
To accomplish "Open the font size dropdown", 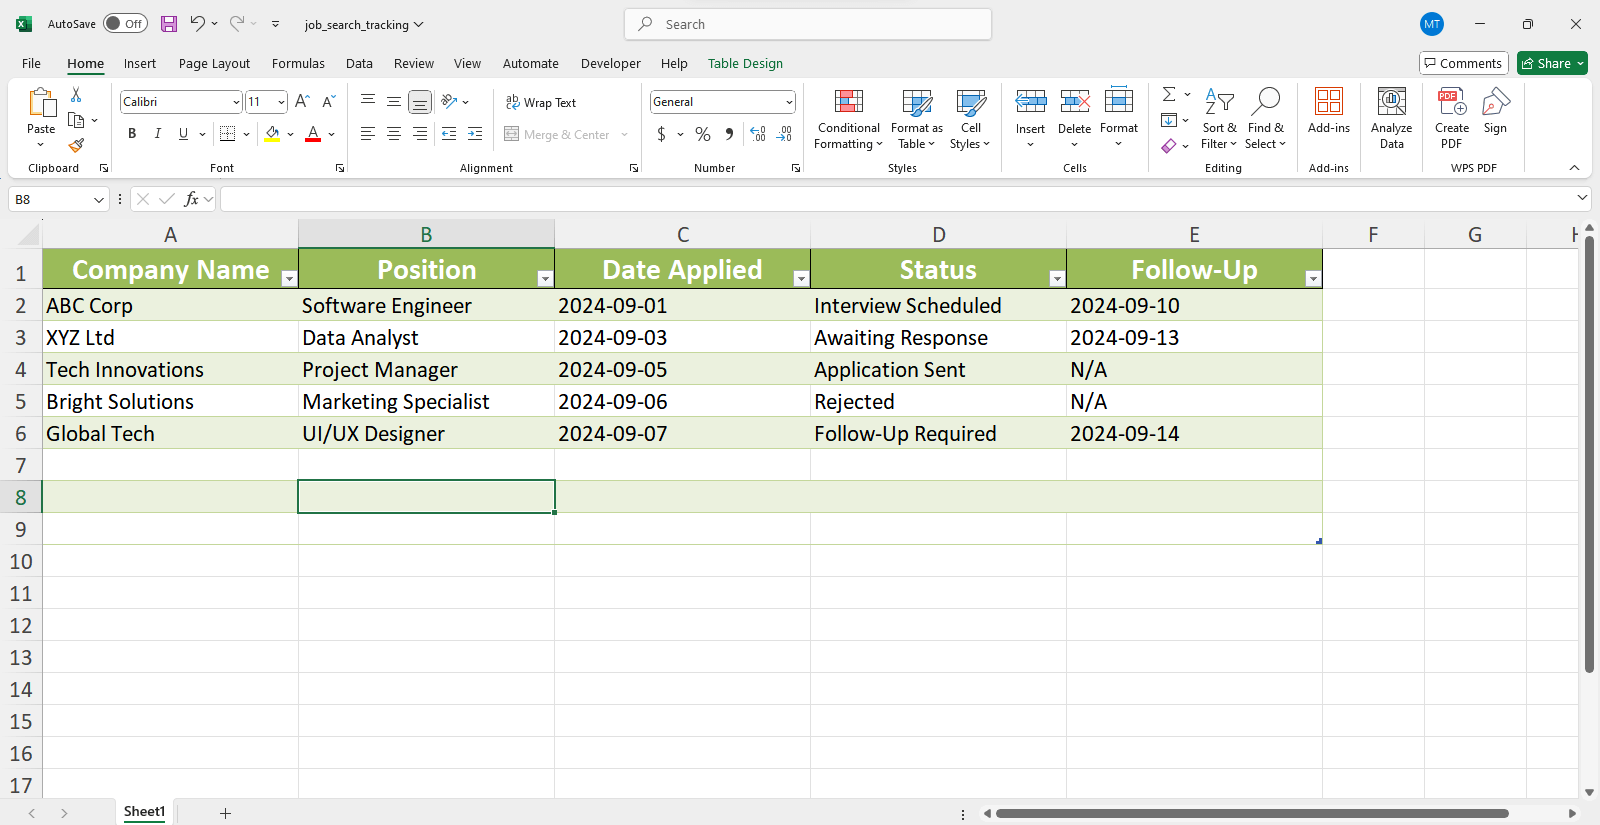I will coord(281,102).
